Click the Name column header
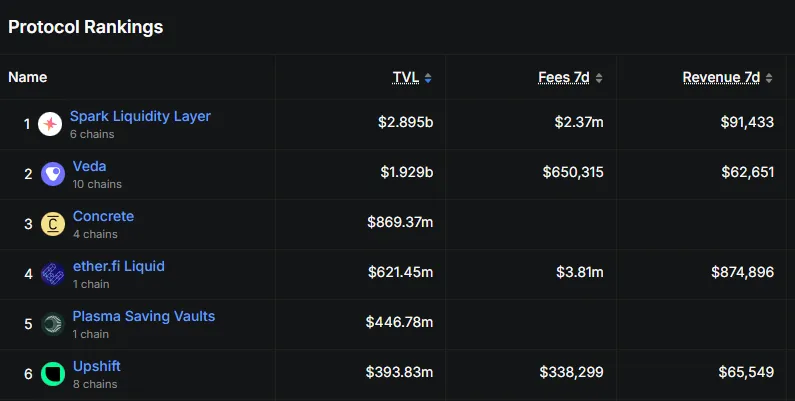This screenshot has height=401, width=795. [x=28, y=77]
